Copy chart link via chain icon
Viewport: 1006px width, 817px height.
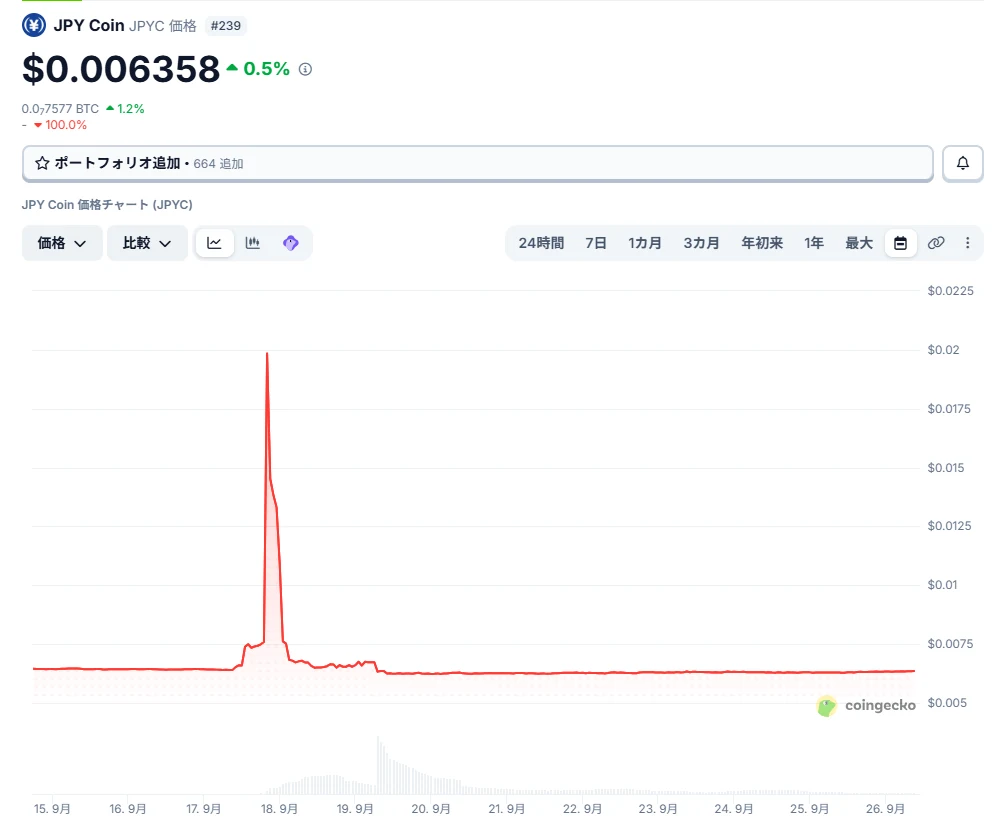tap(936, 243)
